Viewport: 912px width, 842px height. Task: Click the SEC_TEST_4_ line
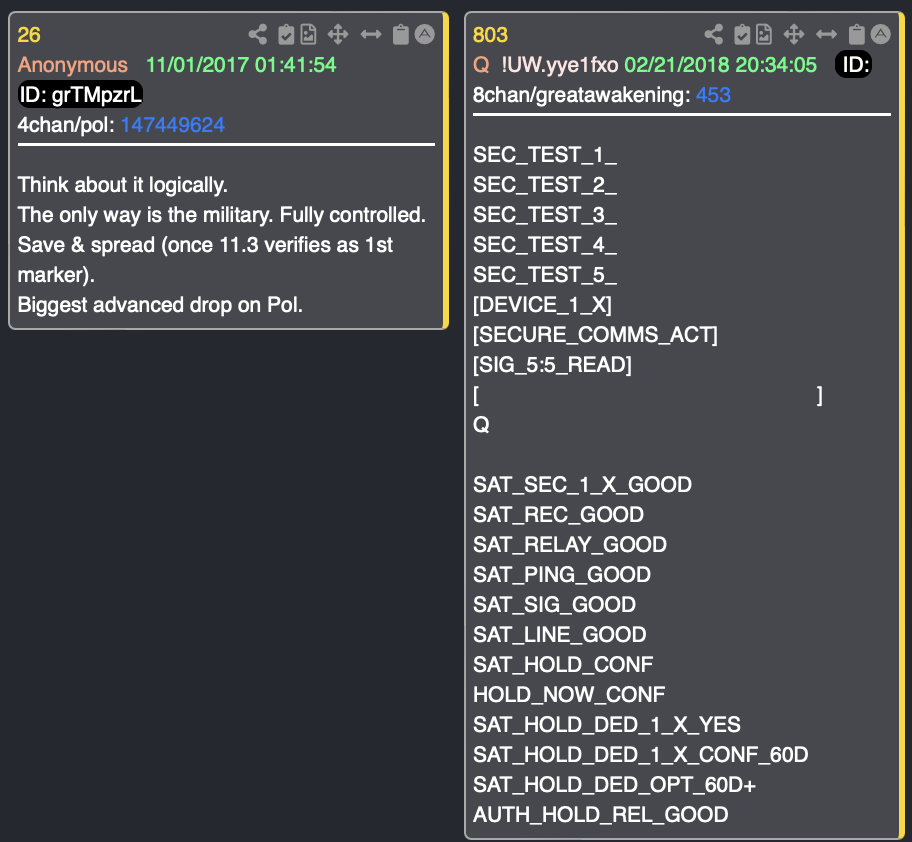pos(545,245)
